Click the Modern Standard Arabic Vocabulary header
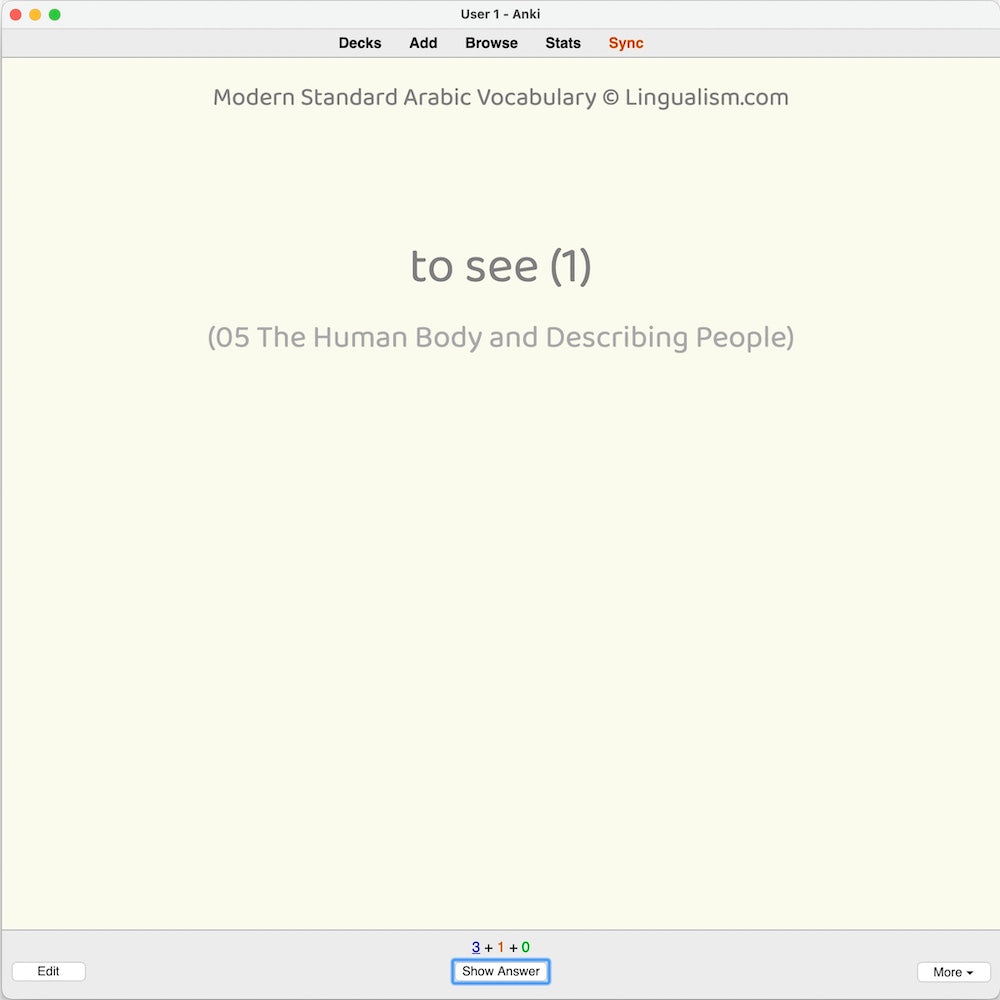The height and width of the screenshot is (1000, 1000). pos(404,98)
